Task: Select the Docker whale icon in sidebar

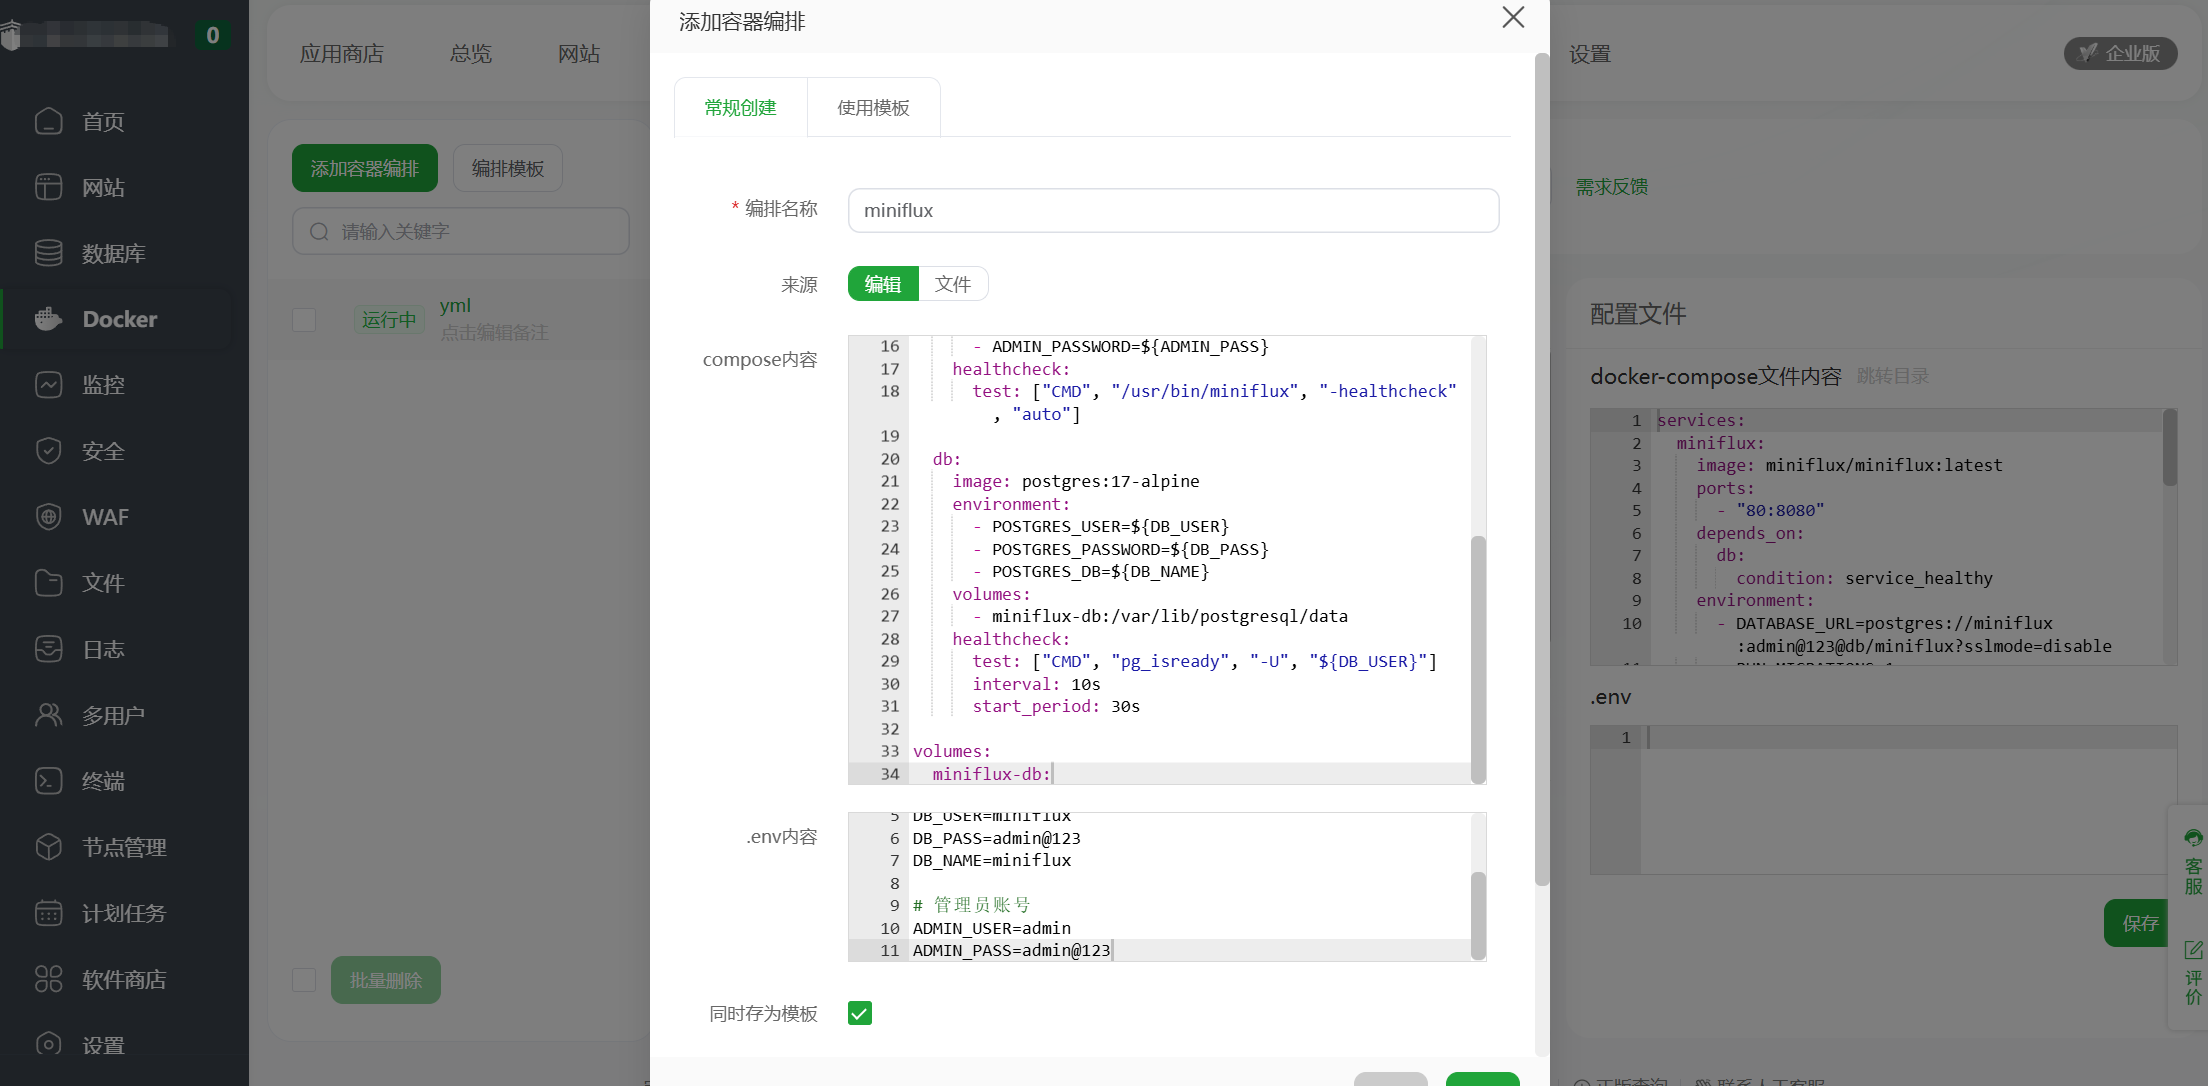Action: tap(48, 319)
